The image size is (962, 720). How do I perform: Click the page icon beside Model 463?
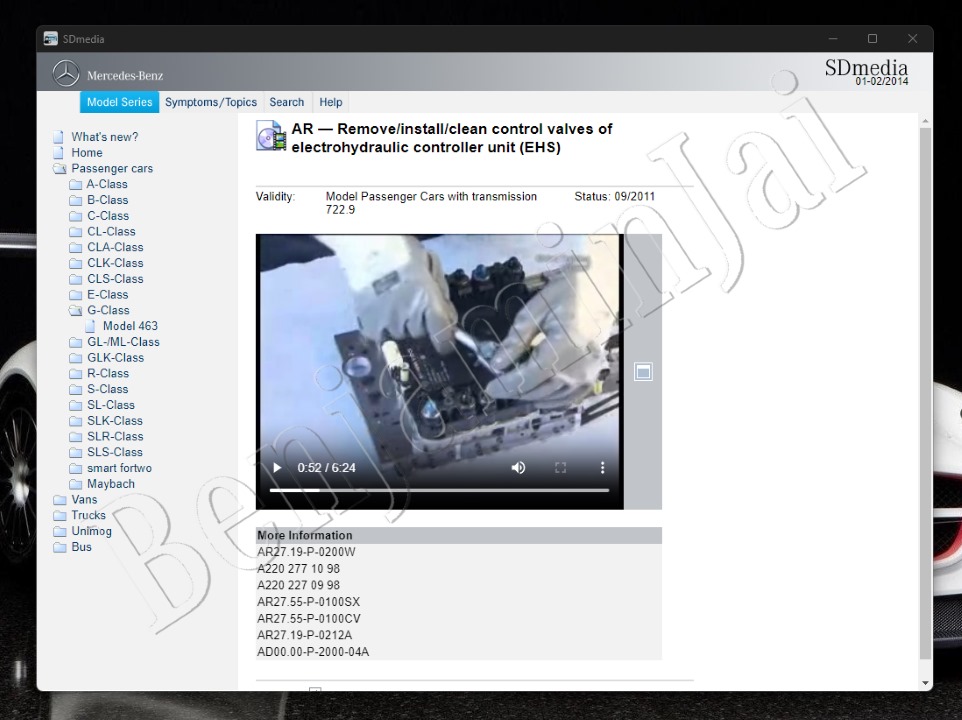tap(90, 326)
